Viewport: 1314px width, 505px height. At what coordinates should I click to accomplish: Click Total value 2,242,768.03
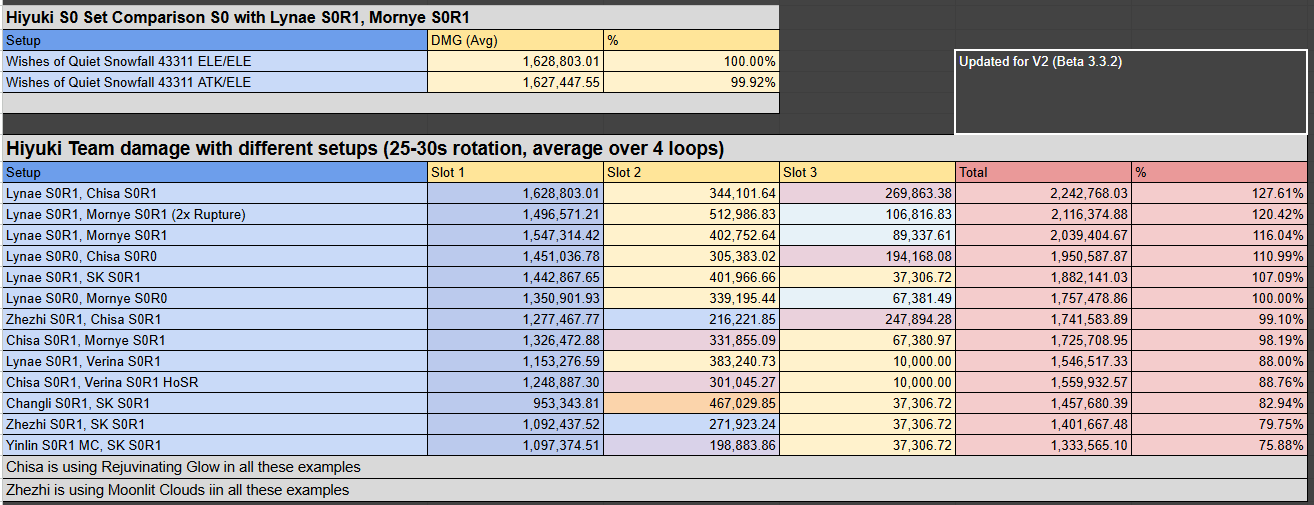[x=1043, y=193]
